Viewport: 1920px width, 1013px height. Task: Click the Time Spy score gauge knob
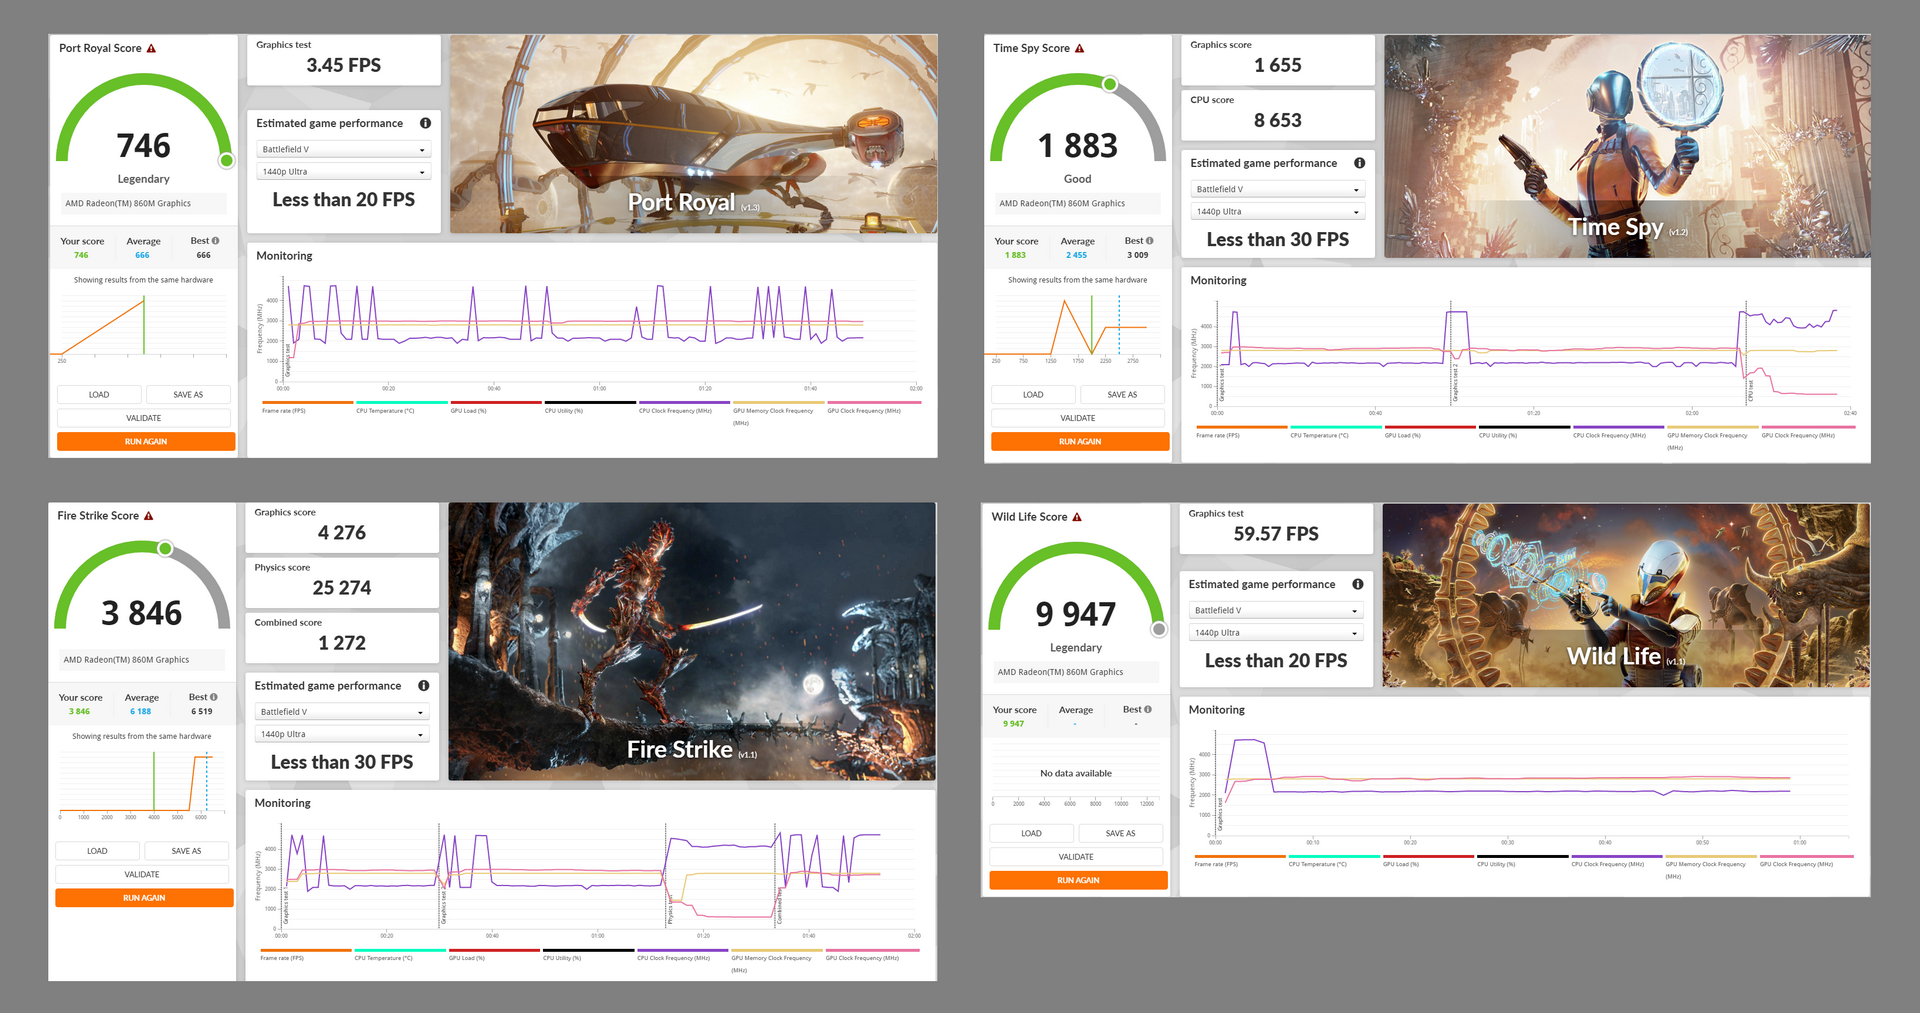(1109, 84)
